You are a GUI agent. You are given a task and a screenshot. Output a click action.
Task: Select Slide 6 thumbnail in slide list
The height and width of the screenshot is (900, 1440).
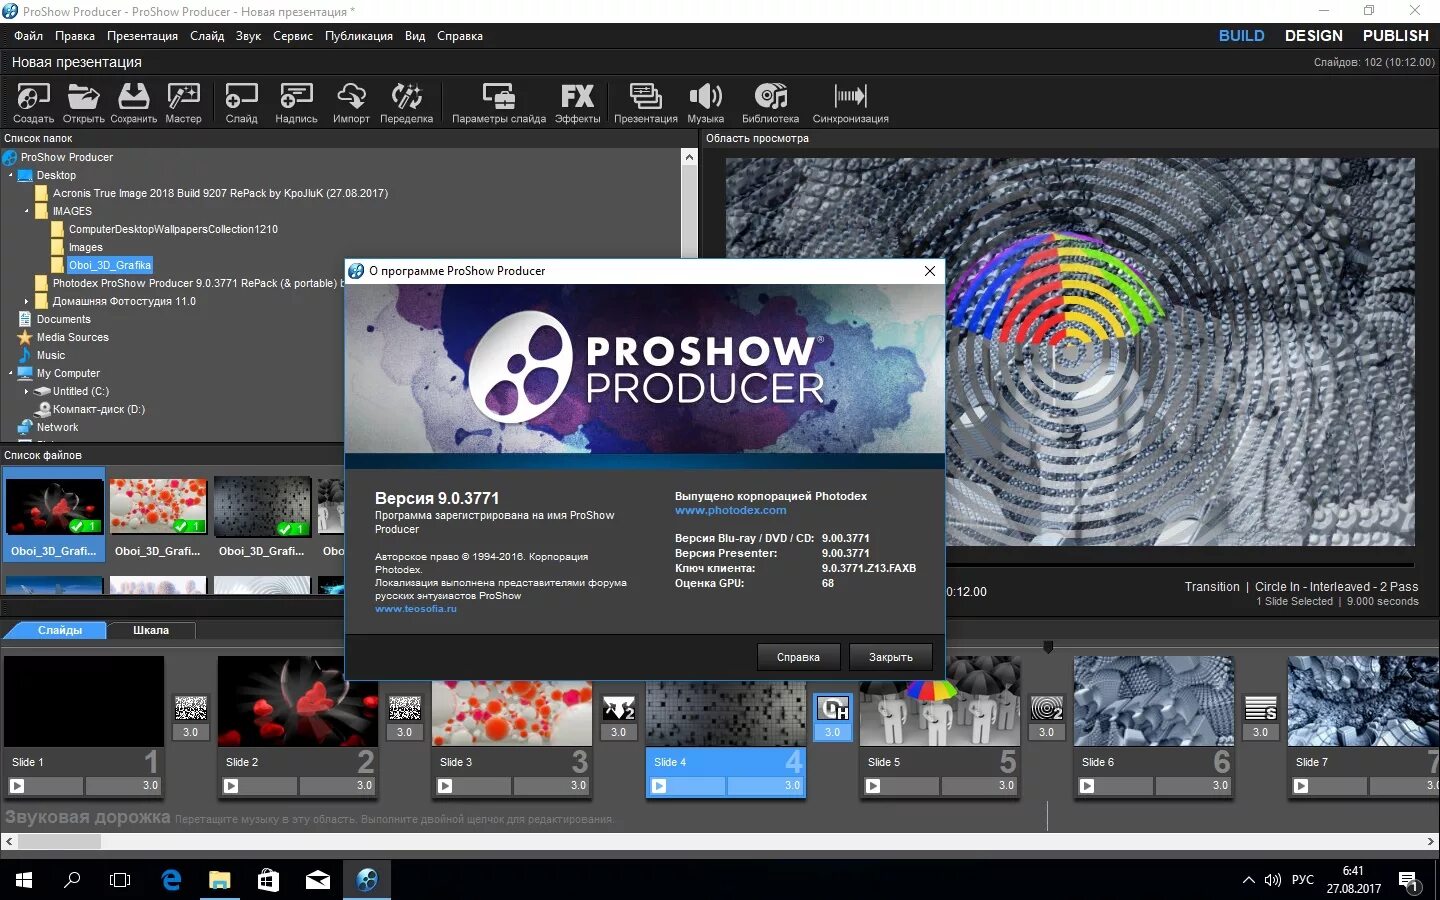[x=1154, y=701]
